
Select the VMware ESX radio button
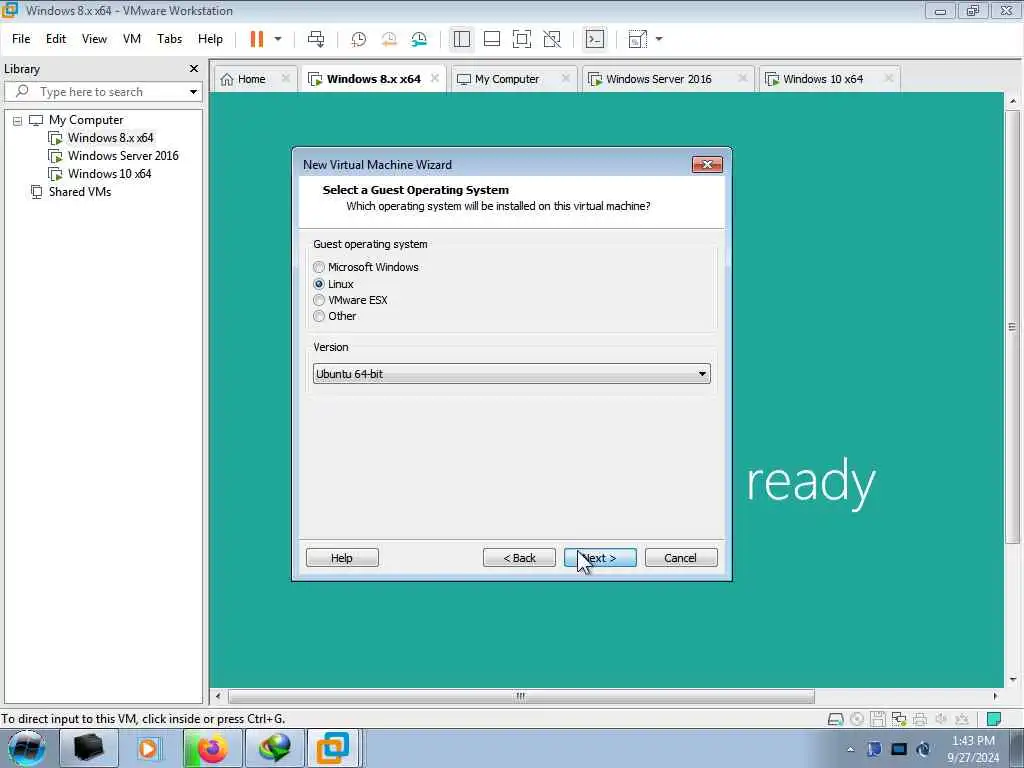319,300
